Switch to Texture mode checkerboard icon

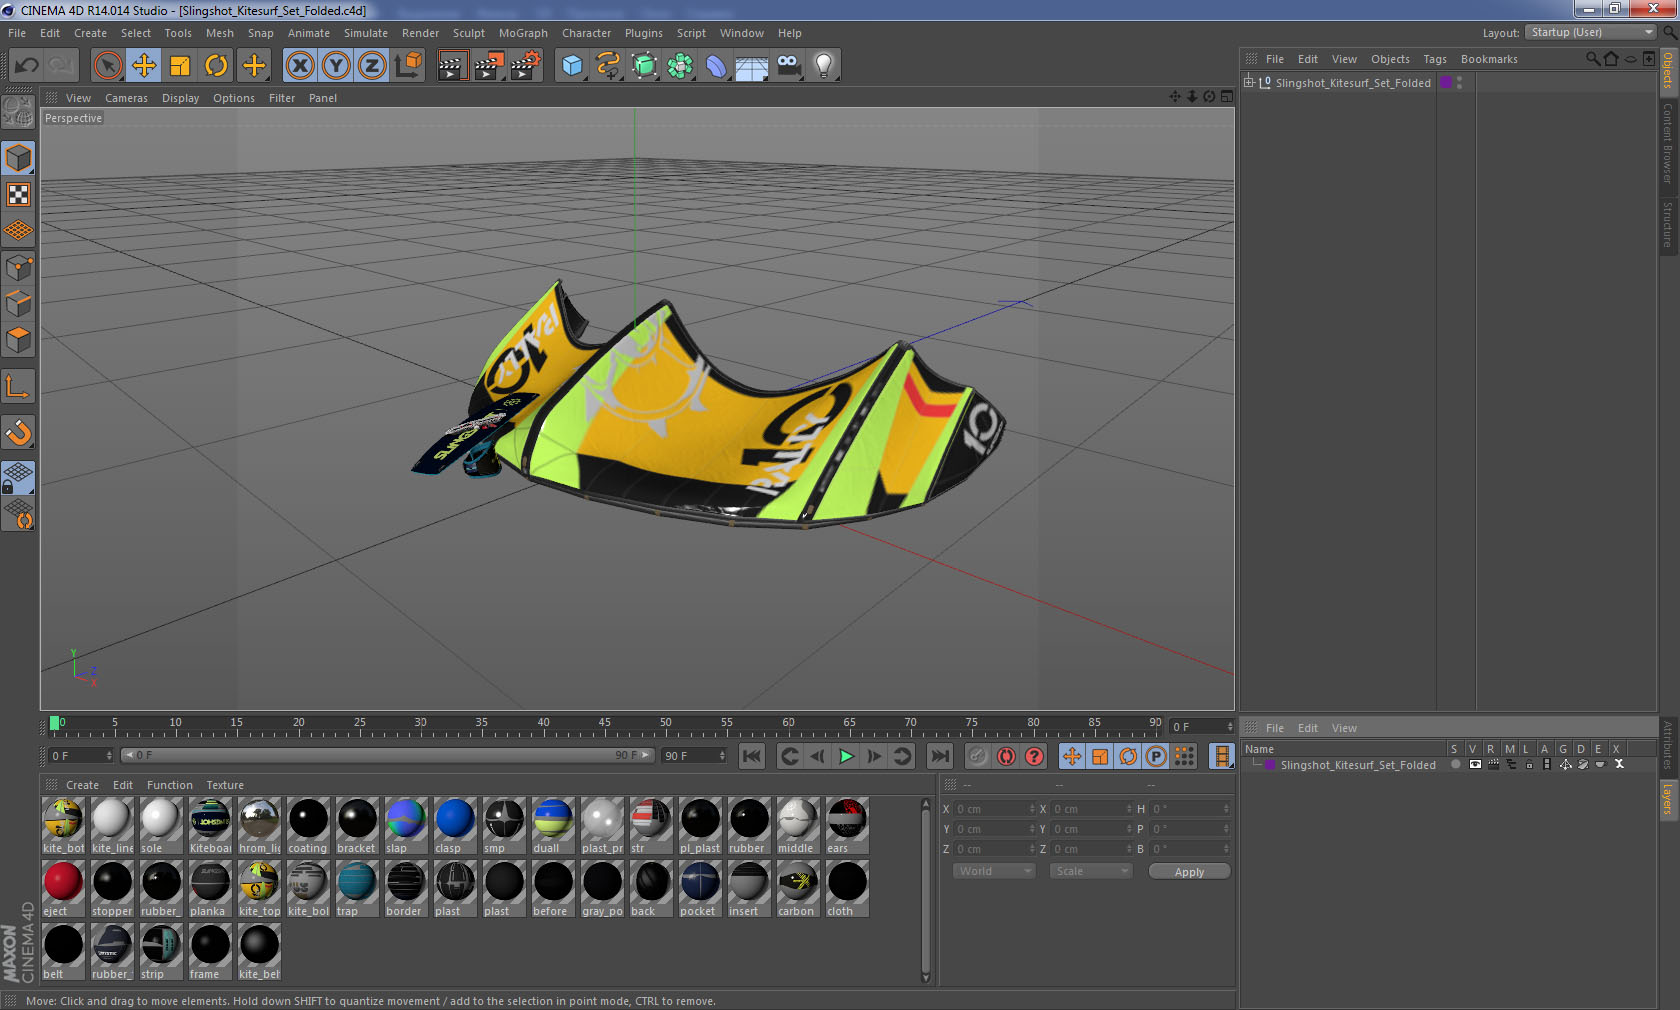[19, 194]
